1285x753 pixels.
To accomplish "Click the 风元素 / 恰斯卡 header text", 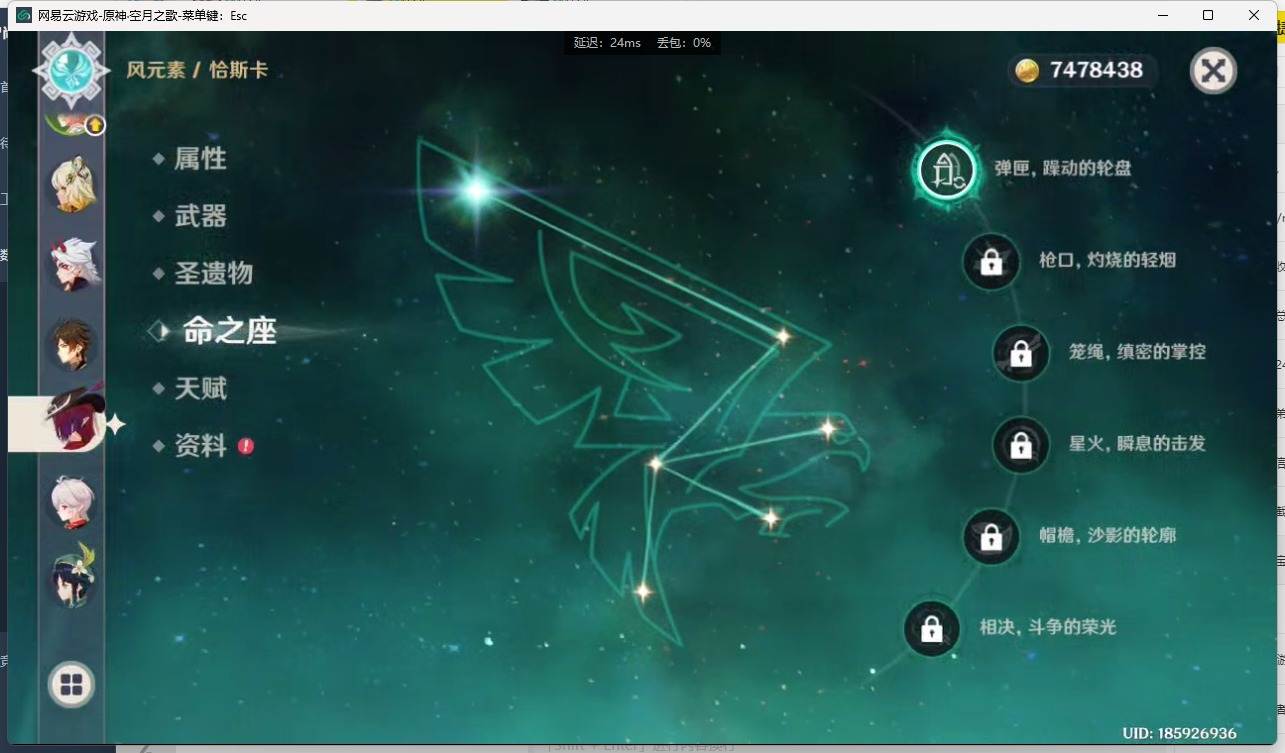I will (x=197, y=70).
